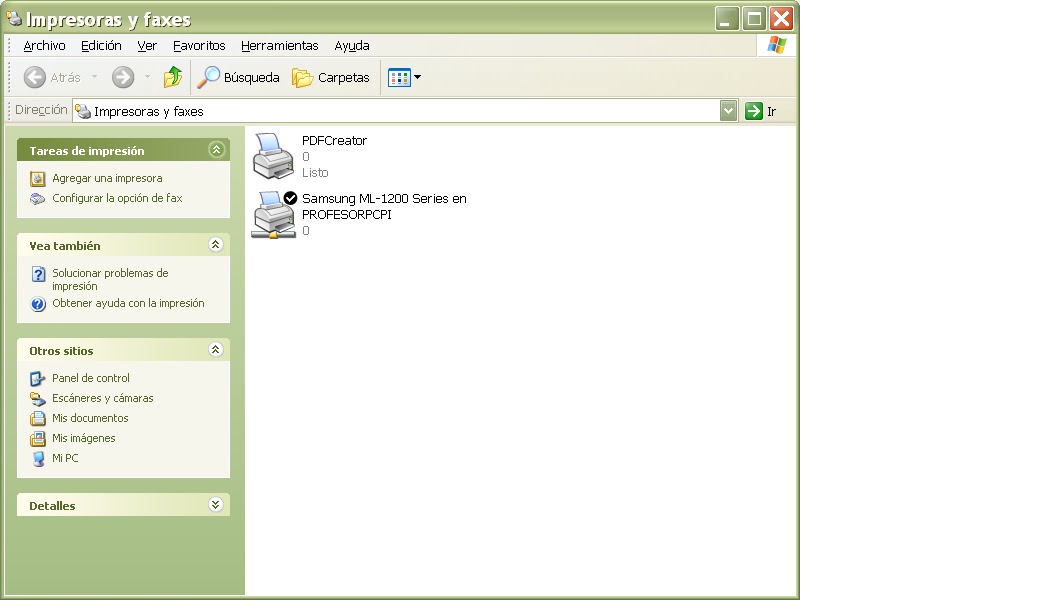Click the PDFCreator printer name
This screenshot has width=1044, height=613.
(334, 140)
